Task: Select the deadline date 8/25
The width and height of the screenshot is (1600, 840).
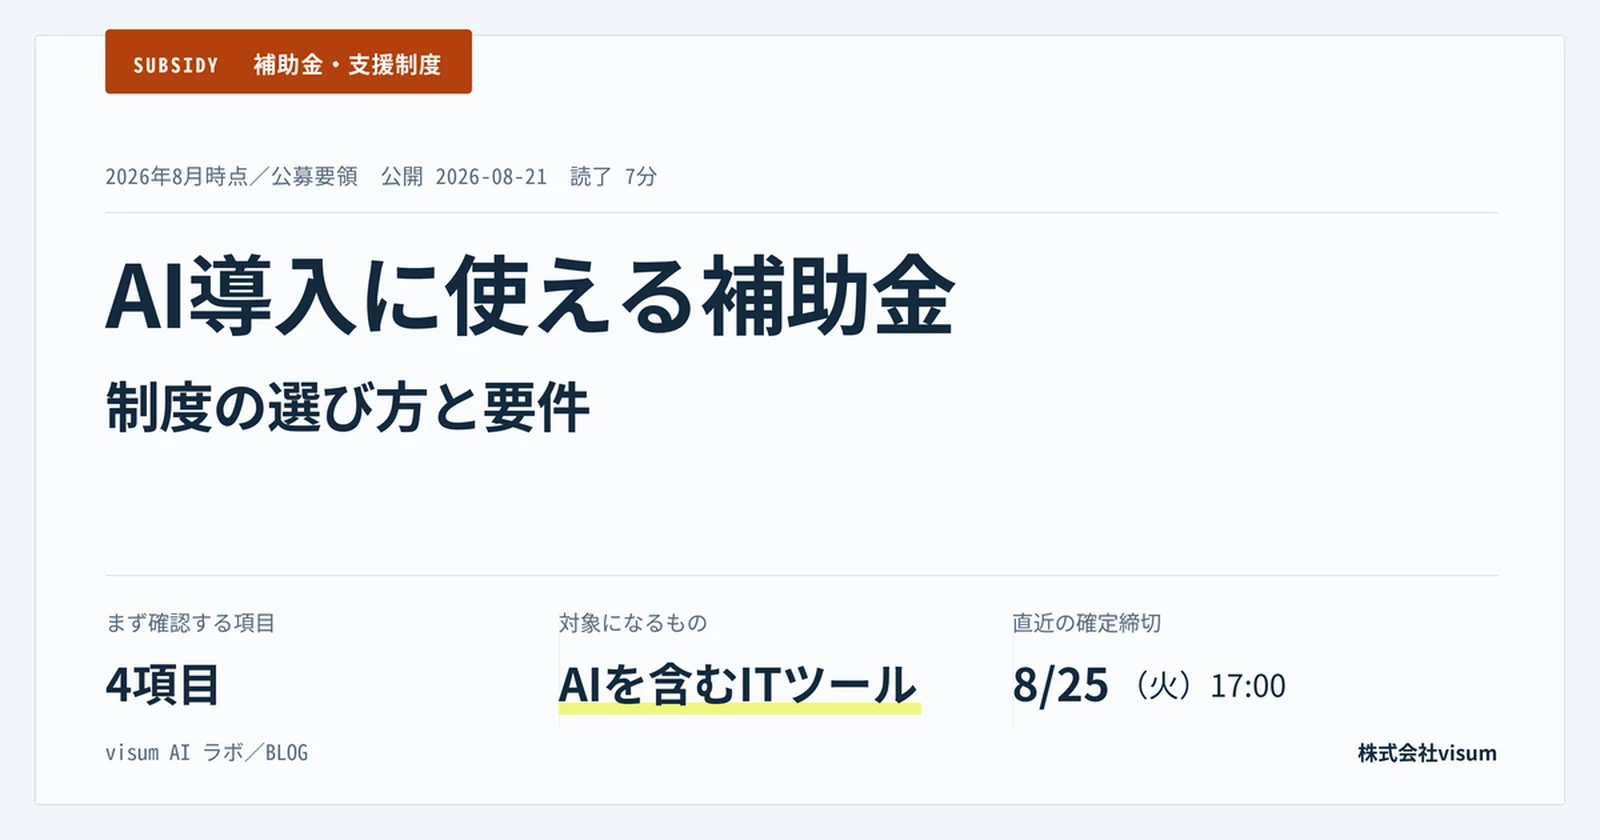Action: (x=1061, y=686)
